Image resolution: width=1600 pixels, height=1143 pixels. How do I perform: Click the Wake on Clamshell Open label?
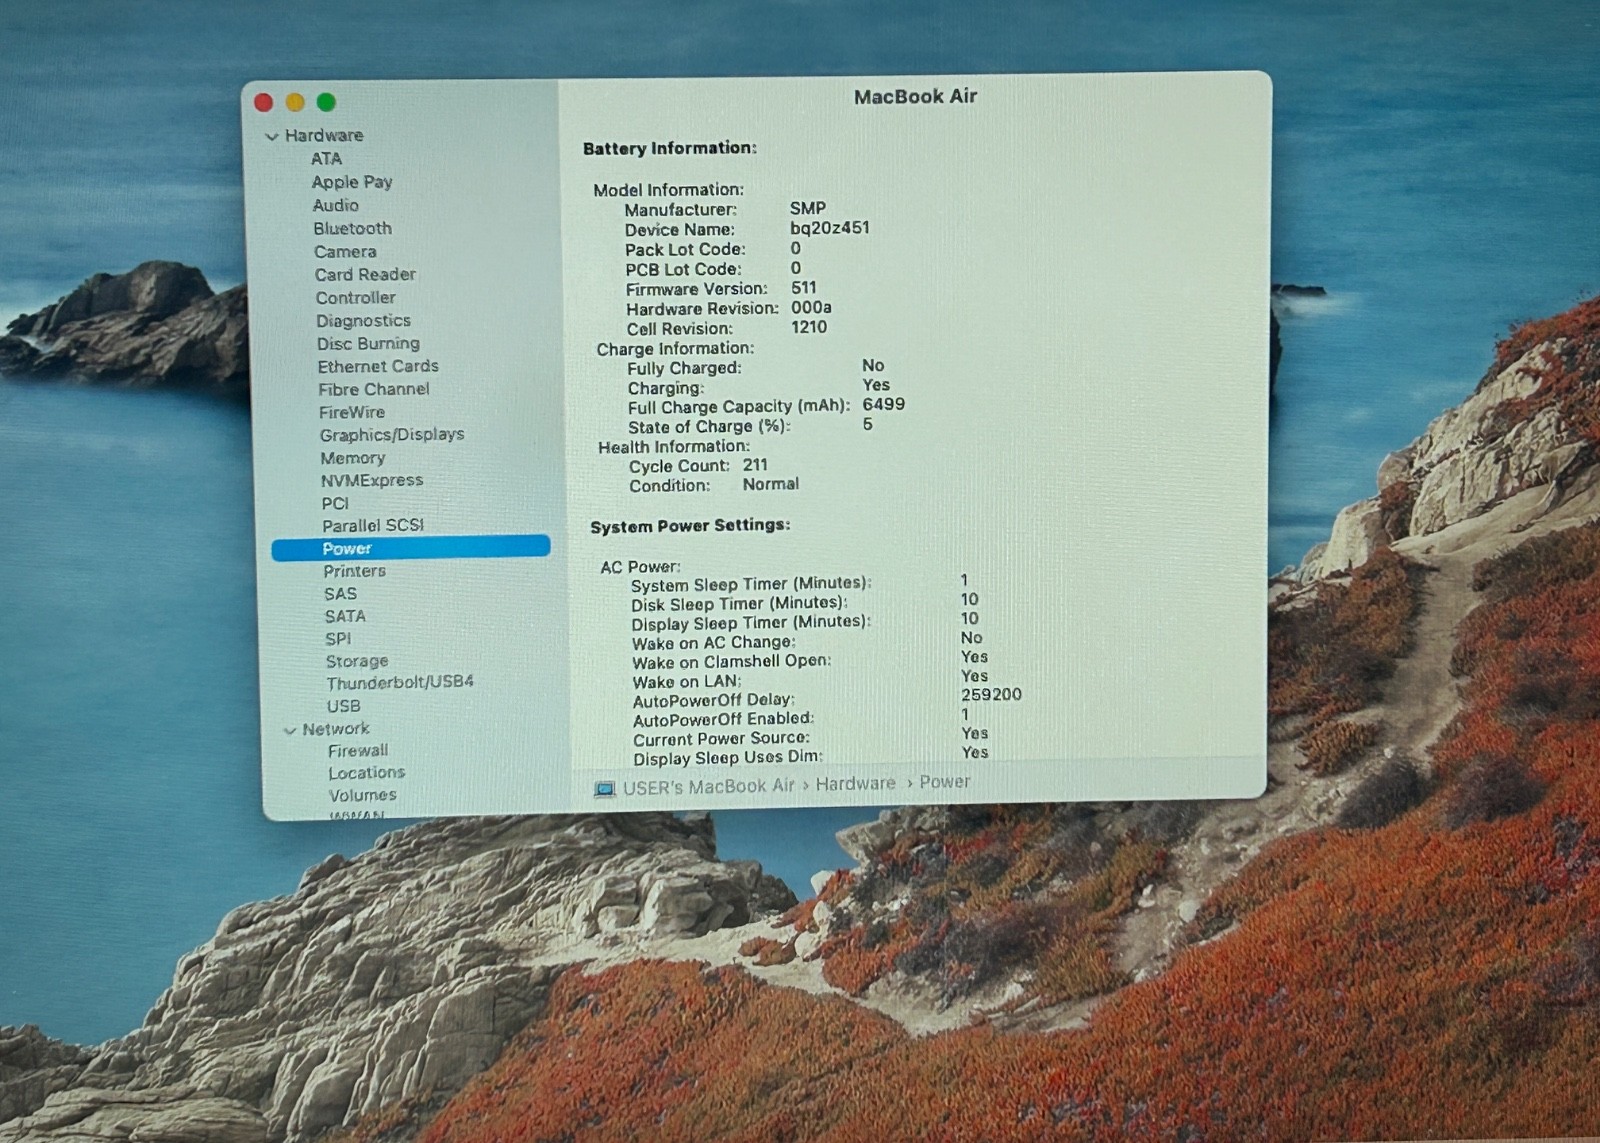pyautogui.click(x=732, y=662)
